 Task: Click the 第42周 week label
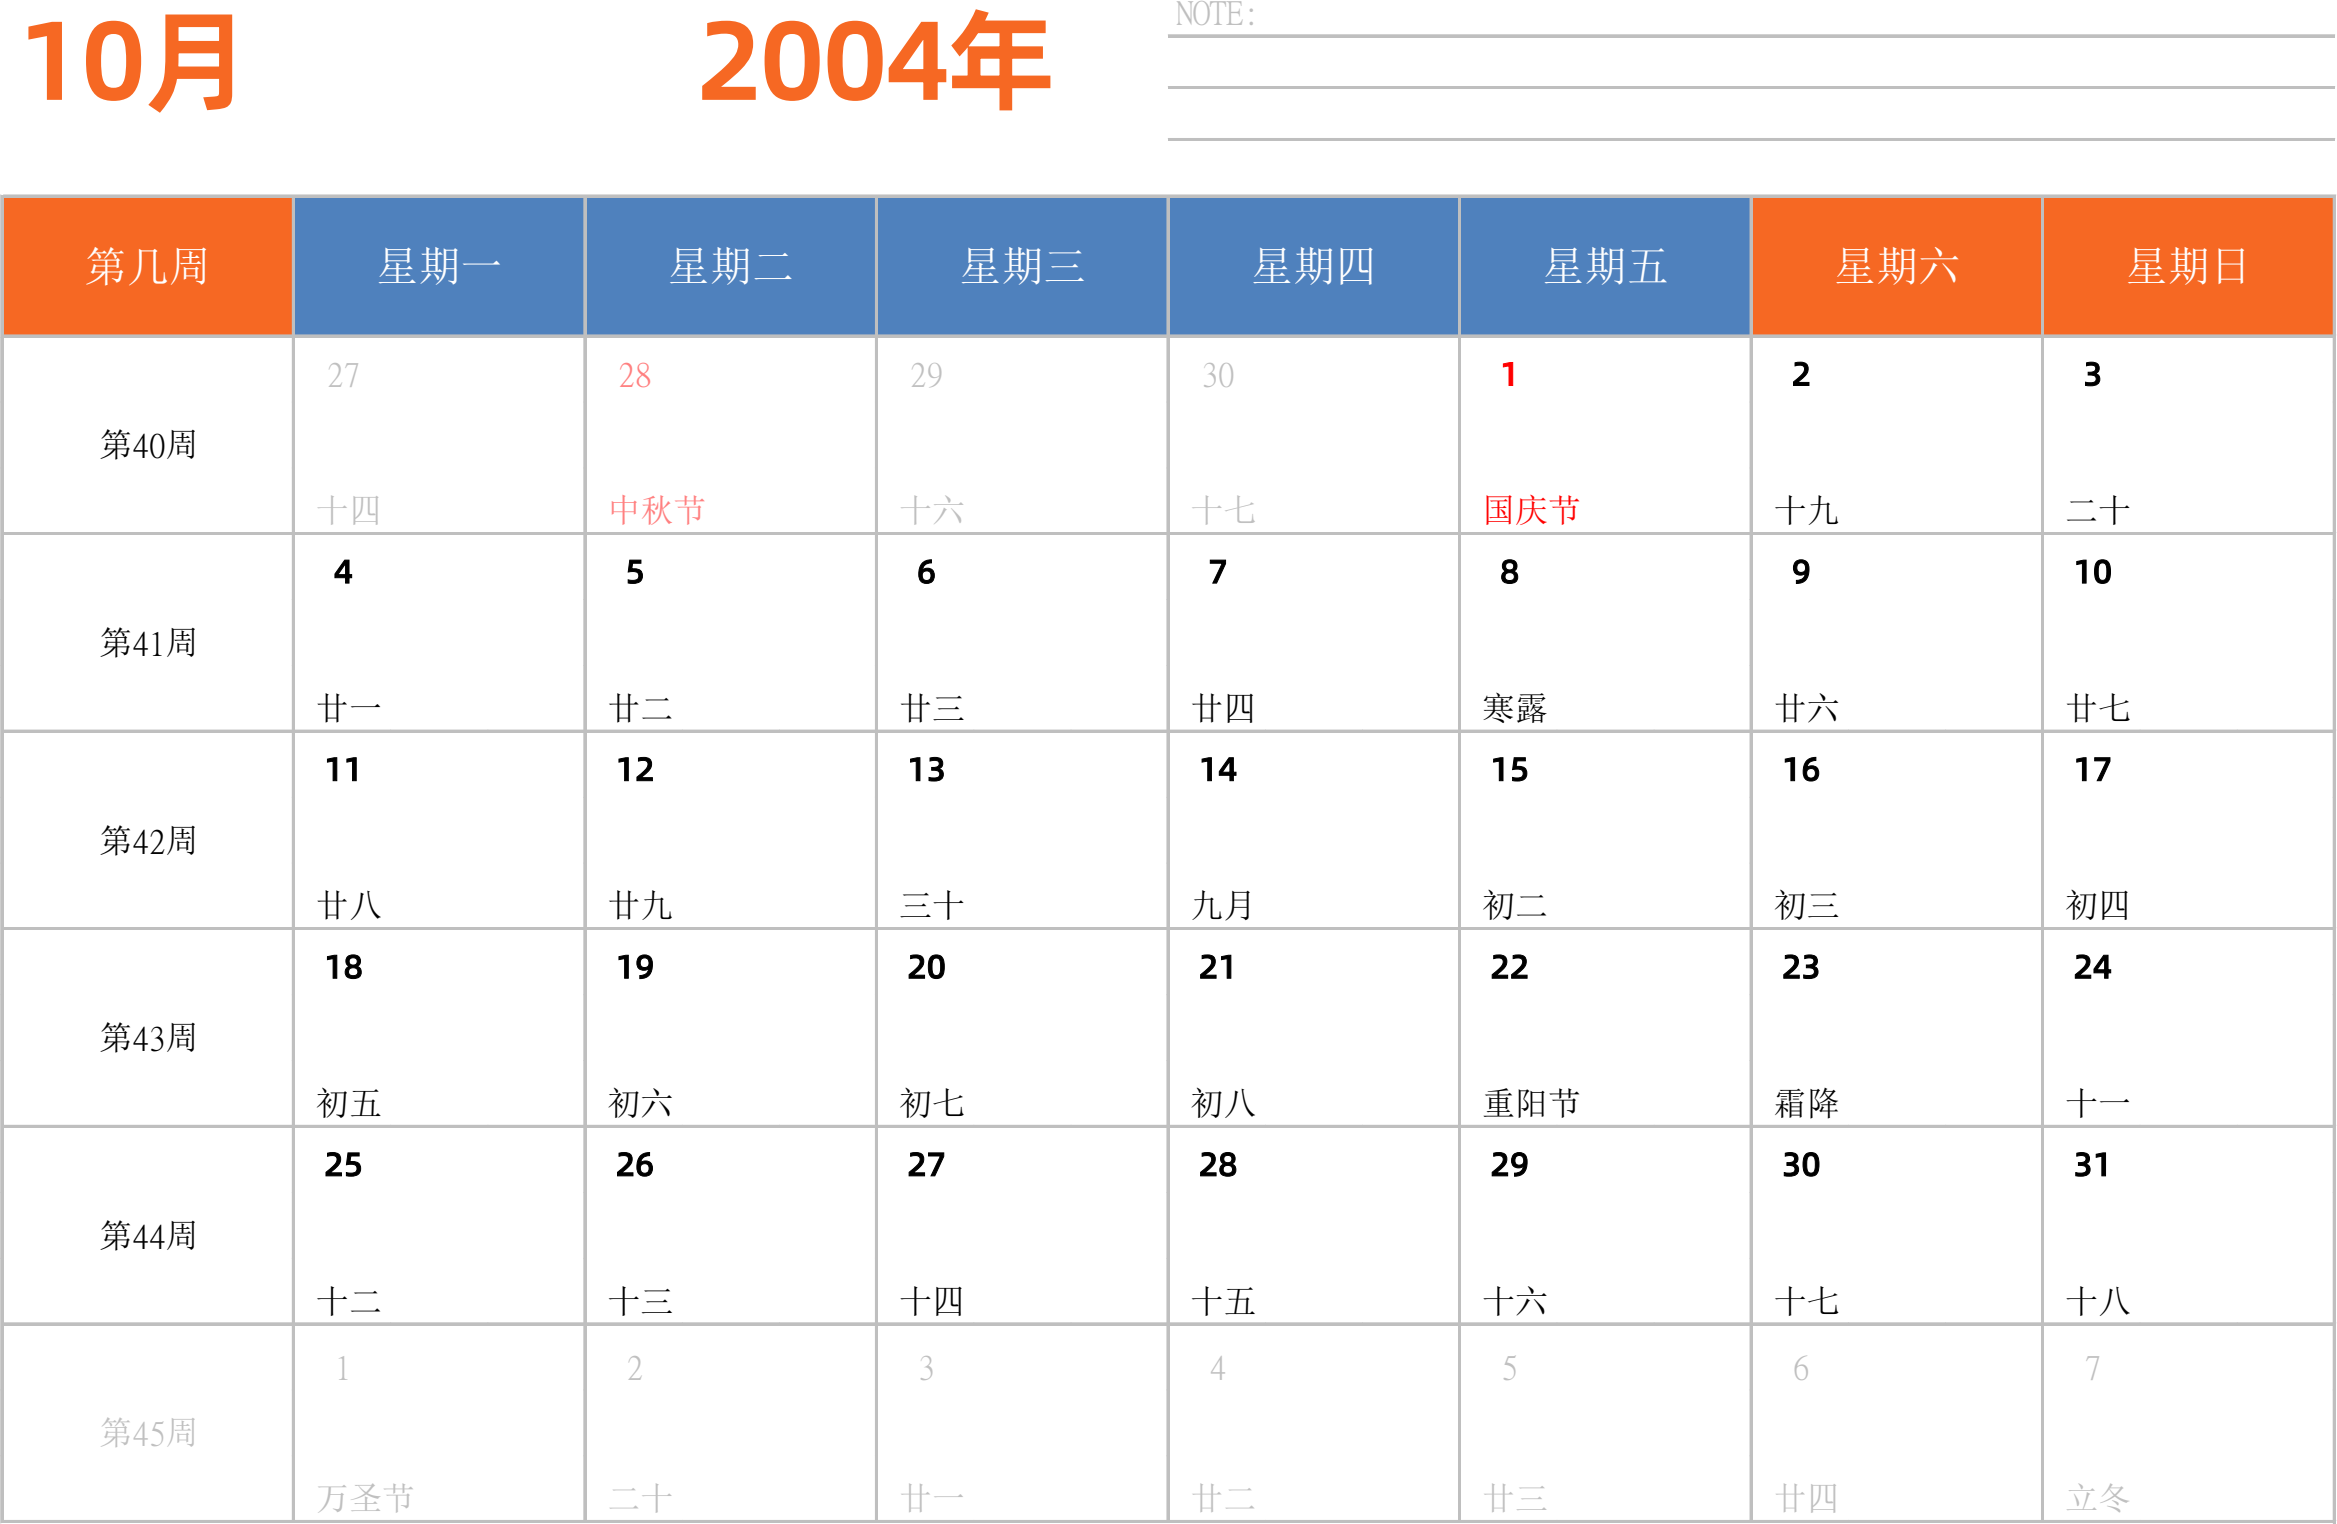(x=148, y=841)
